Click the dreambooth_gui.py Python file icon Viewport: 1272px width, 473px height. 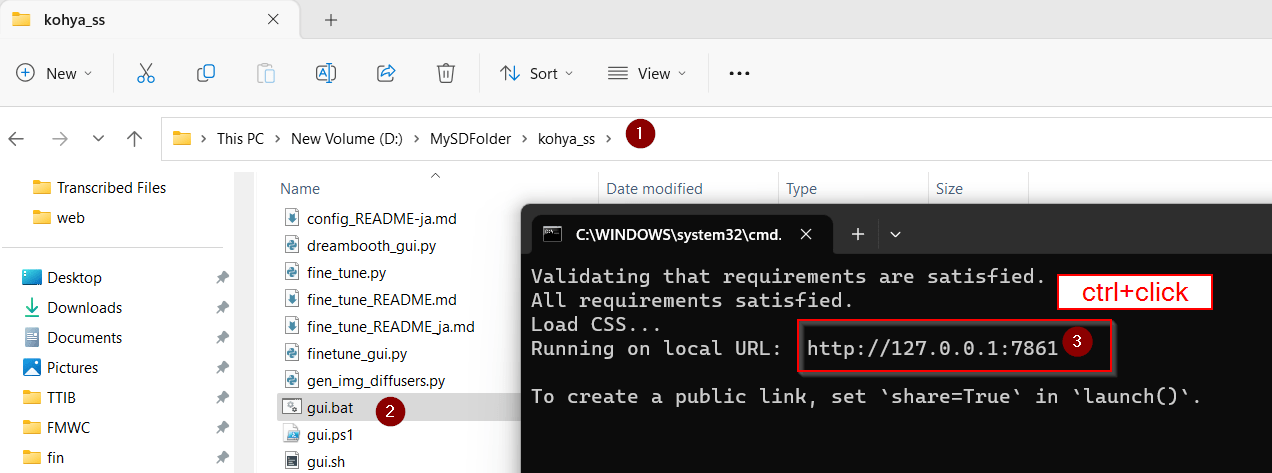click(x=291, y=245)
